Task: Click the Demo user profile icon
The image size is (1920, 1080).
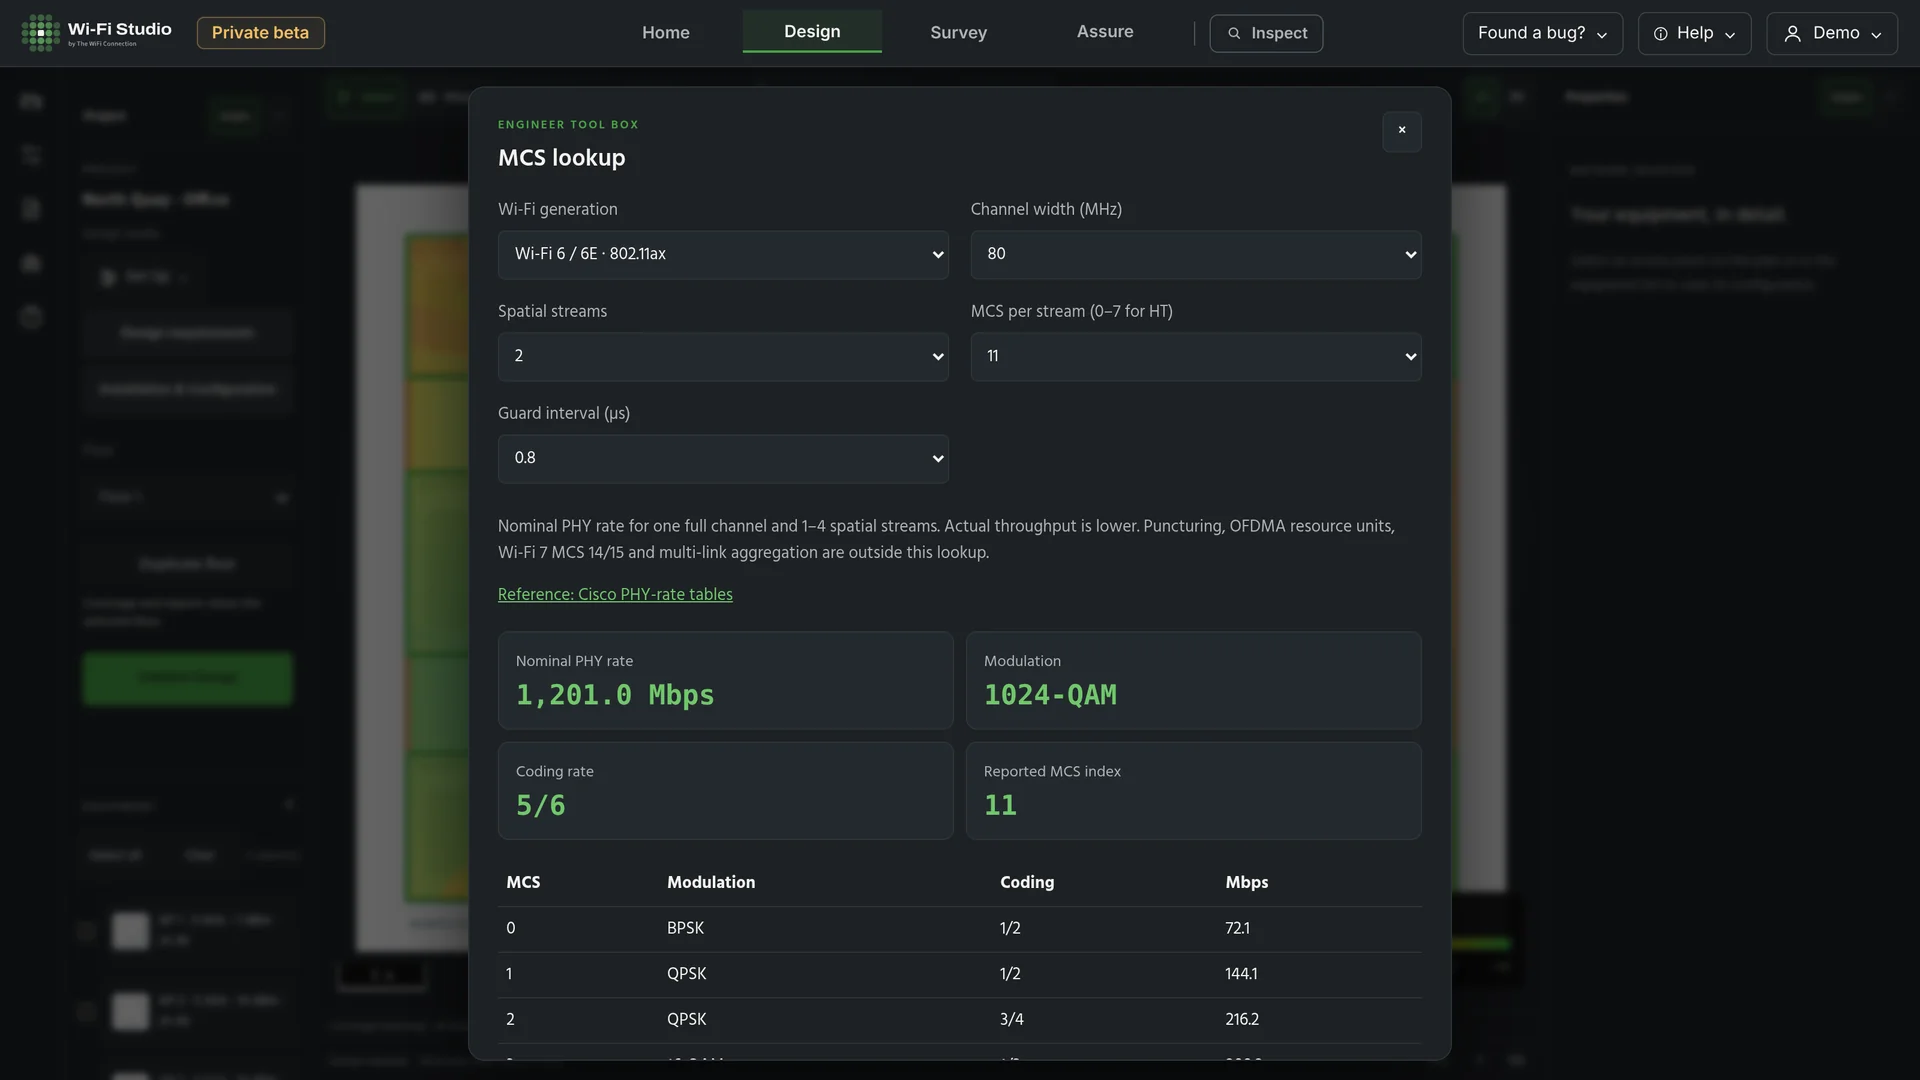Action: [x=1793, y=33]
